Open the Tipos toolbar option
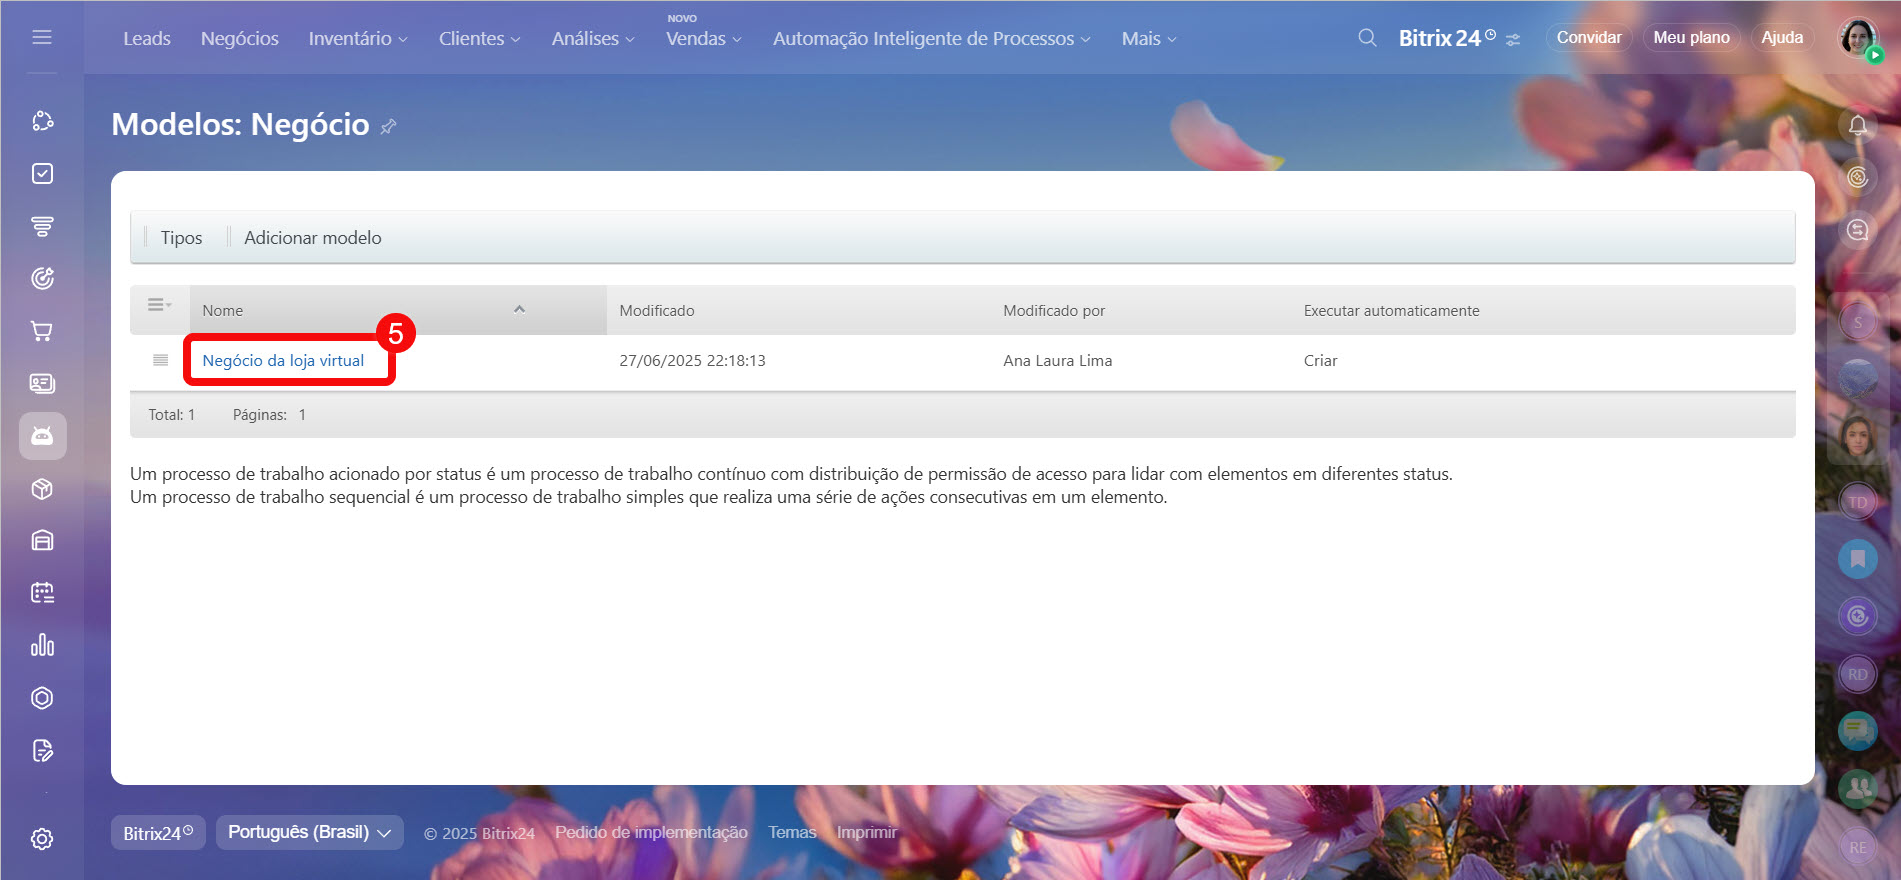 [181, 238]
